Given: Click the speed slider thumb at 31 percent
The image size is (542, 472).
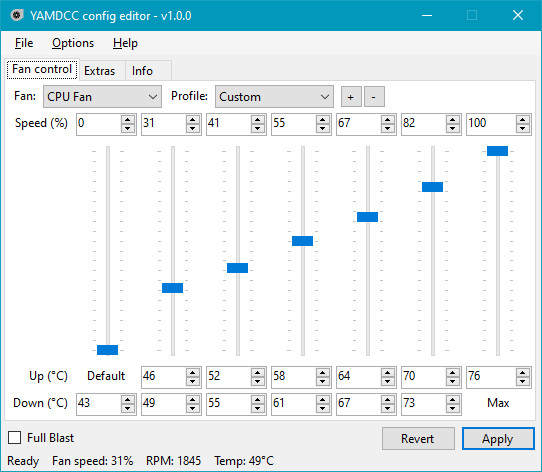Looking at the screenshot, I should [172, 288].
